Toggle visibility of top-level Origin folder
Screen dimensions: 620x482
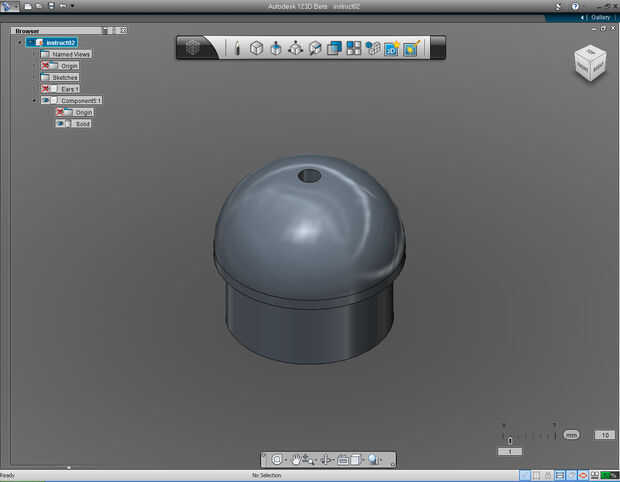pyautogui.click(x=45, y=66)
